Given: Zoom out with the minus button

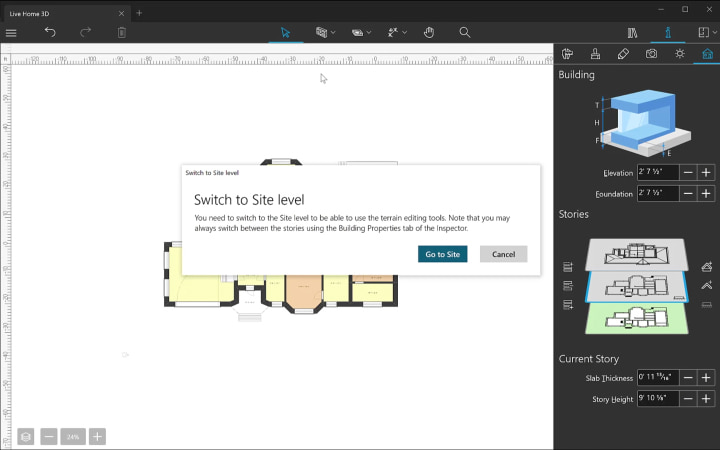Looking at the screenshot, I should pos(49,437).
